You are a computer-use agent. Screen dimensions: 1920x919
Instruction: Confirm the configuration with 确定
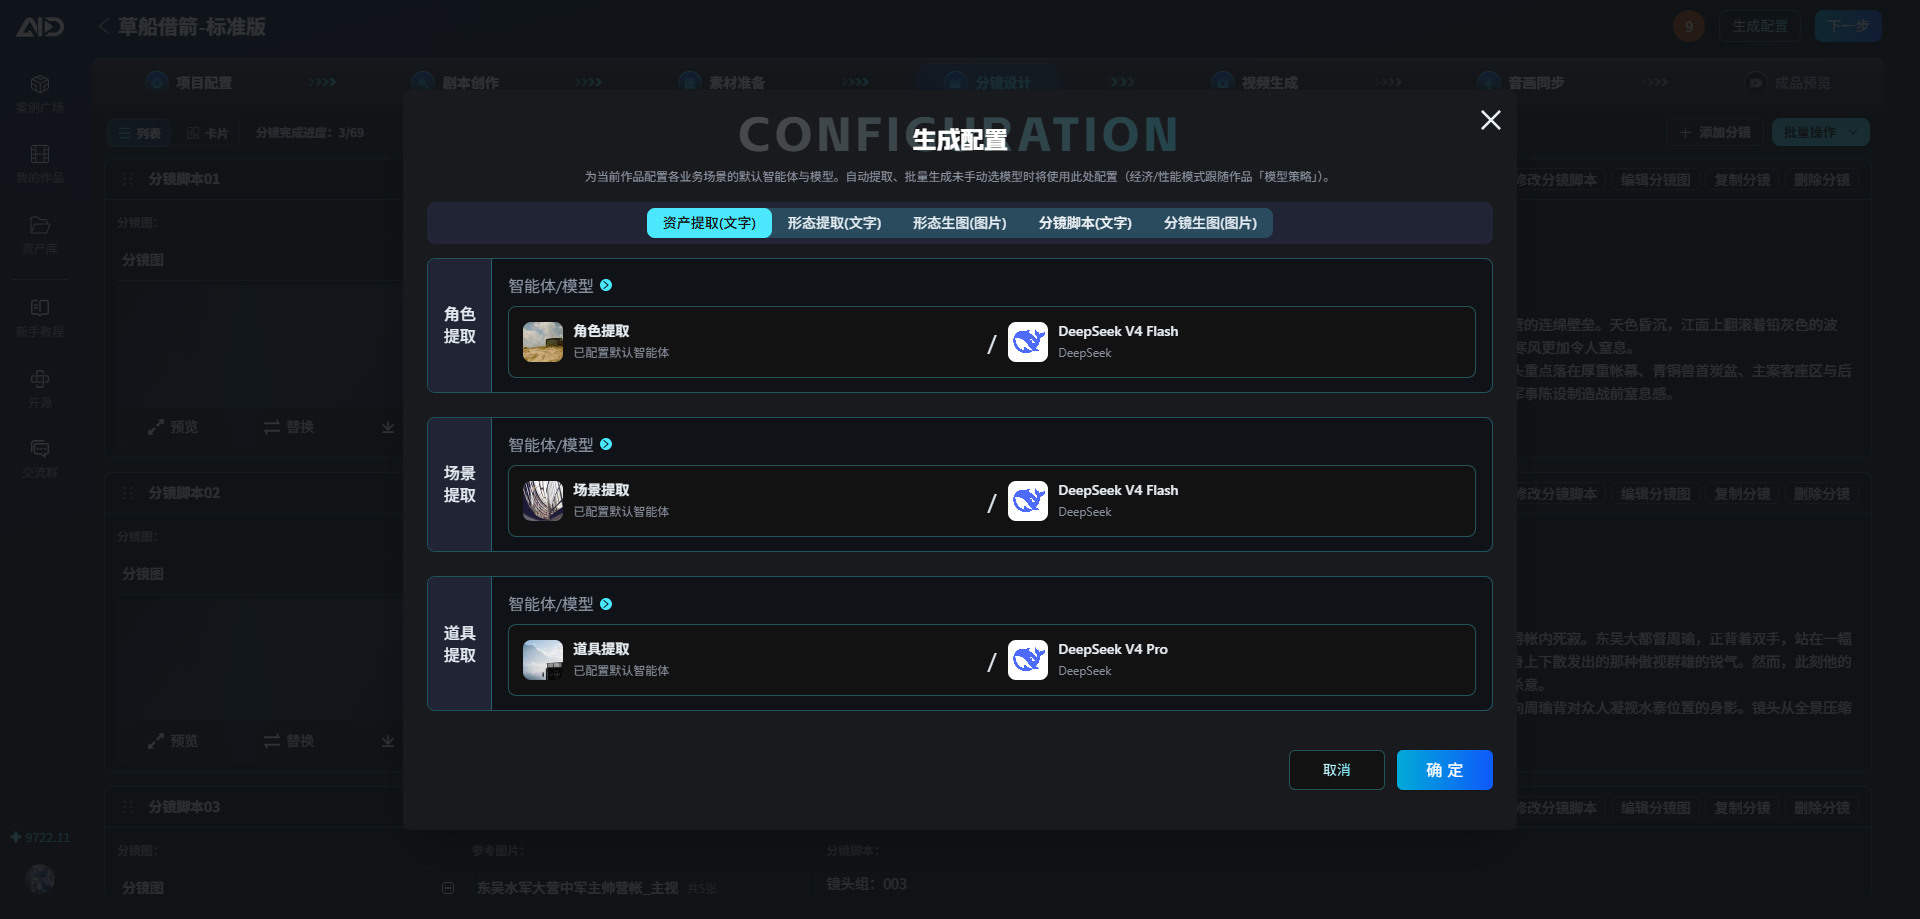click(x=1445, y=770)
